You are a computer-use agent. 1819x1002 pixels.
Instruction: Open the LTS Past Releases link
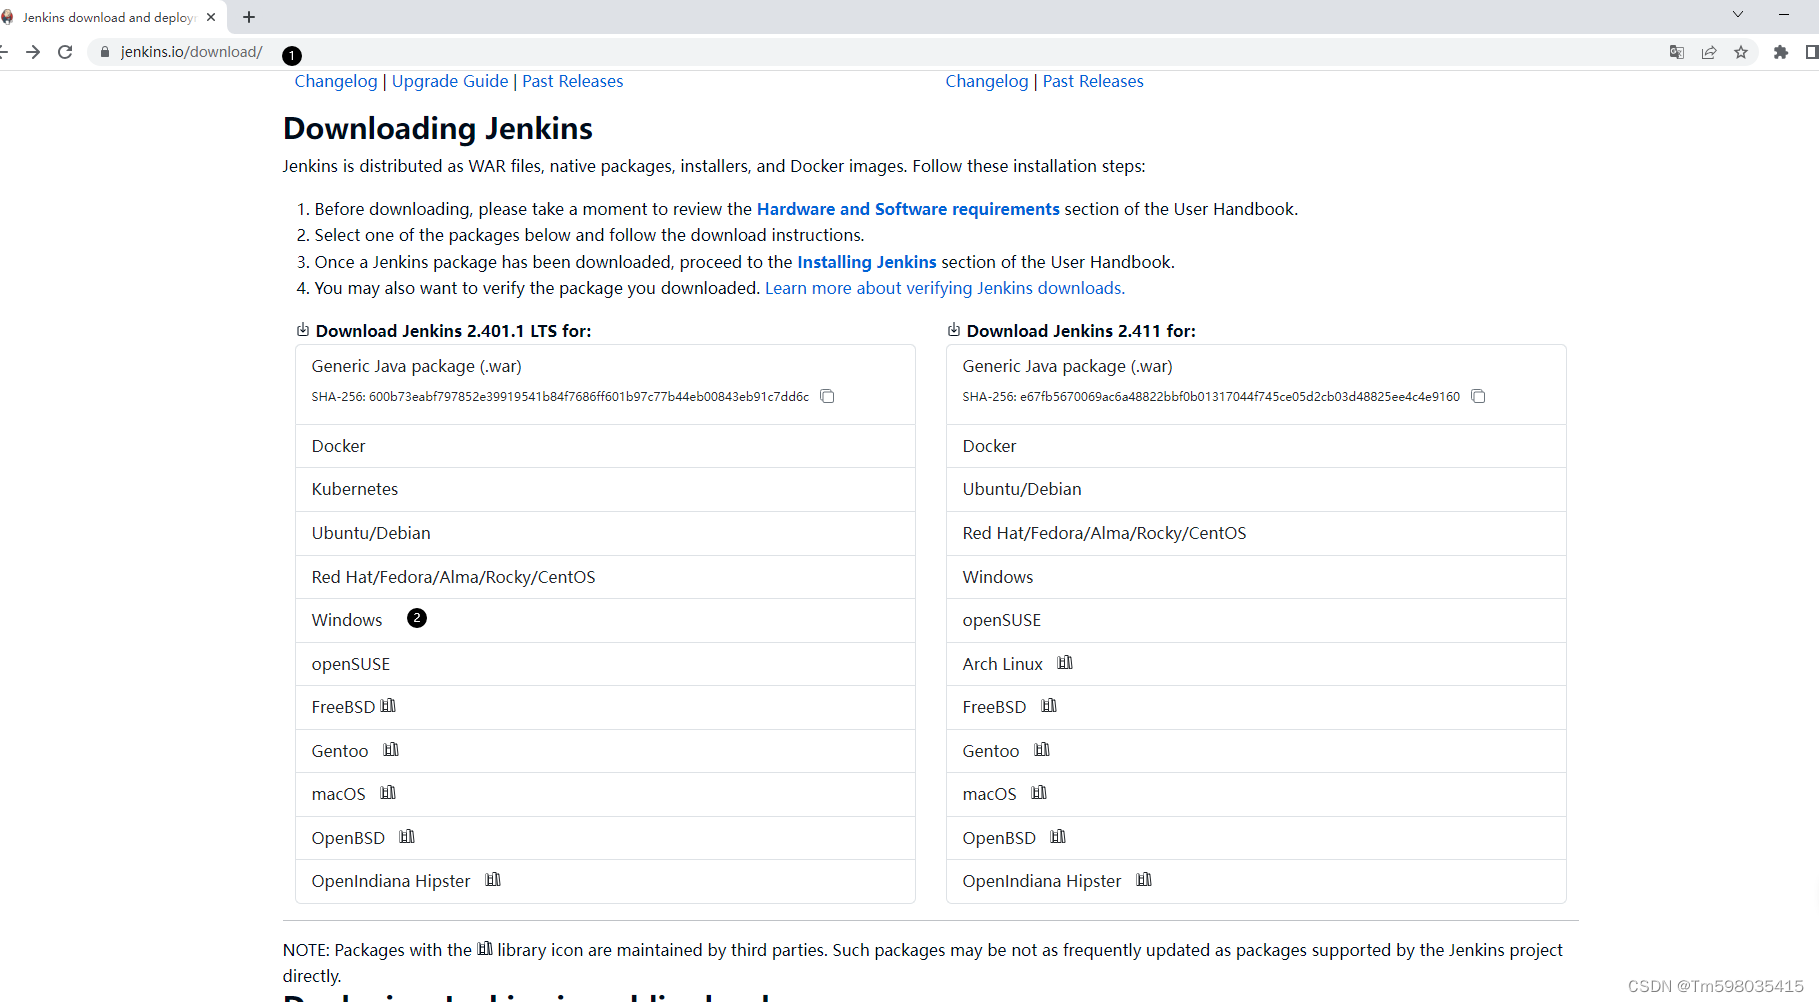tap(572, 81)
